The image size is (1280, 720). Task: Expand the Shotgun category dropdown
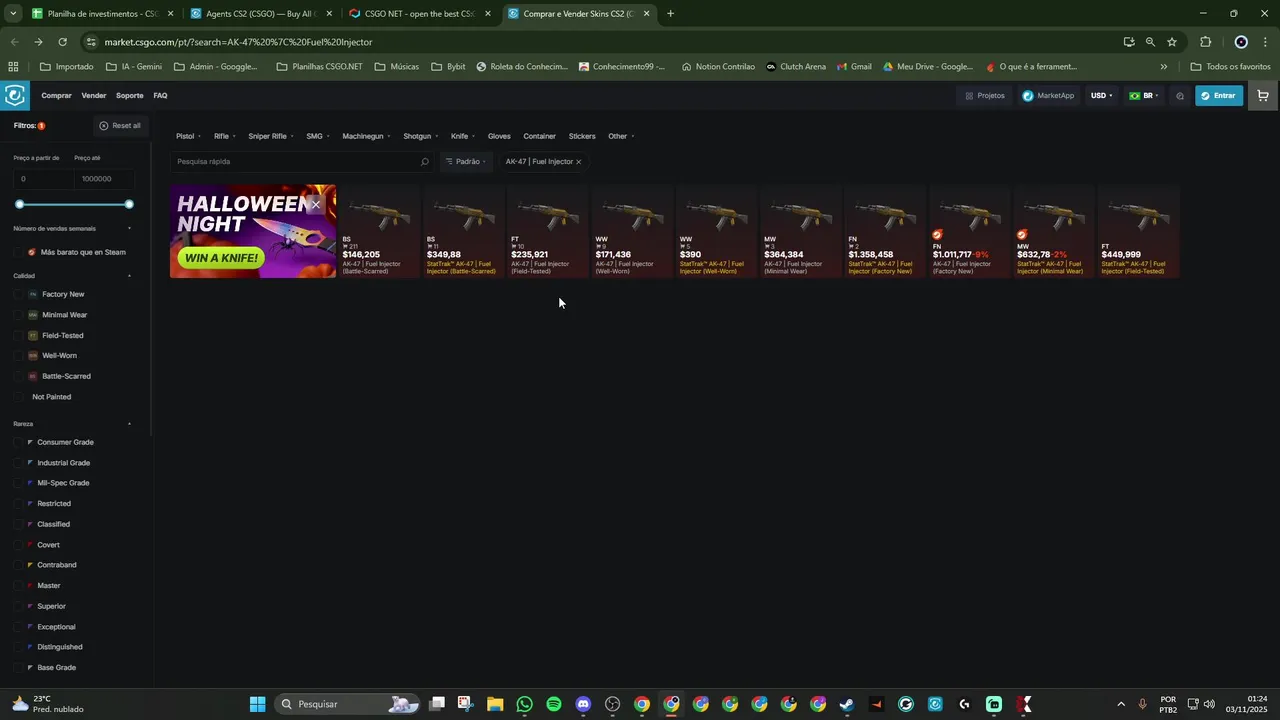coord(420,136)
